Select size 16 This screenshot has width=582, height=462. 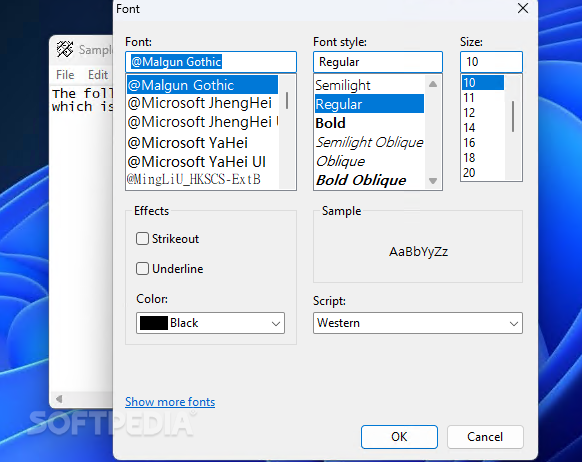tap(483, 142)
